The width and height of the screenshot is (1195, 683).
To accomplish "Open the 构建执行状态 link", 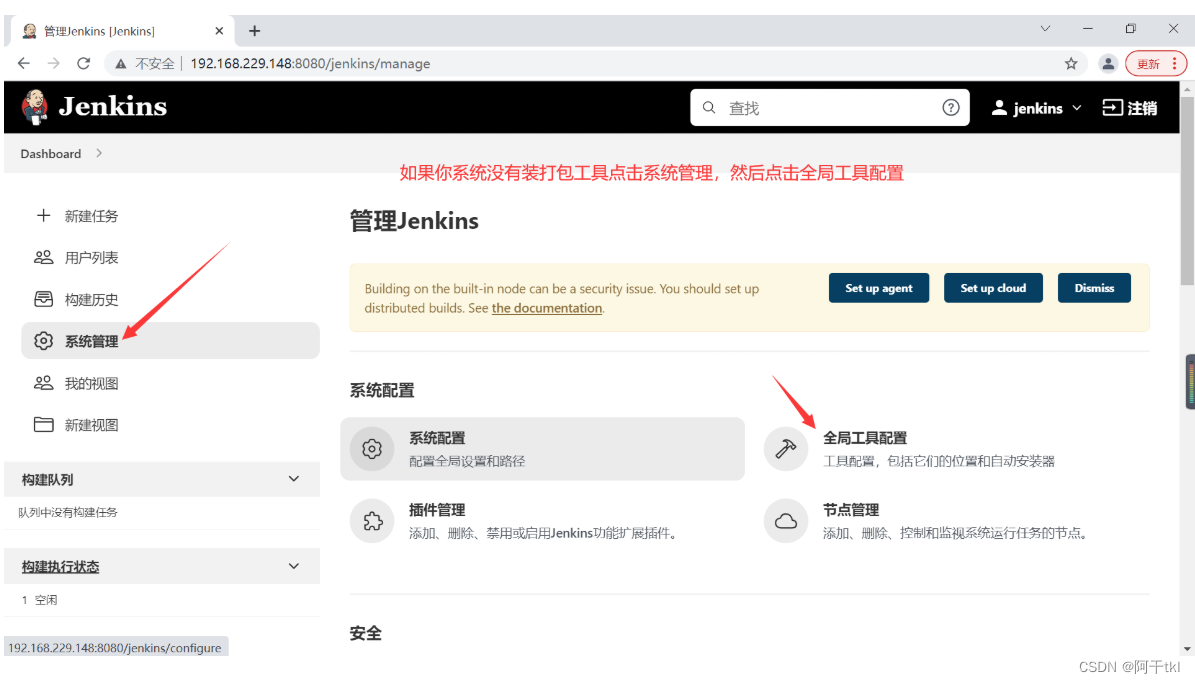I will pos(60,566).
